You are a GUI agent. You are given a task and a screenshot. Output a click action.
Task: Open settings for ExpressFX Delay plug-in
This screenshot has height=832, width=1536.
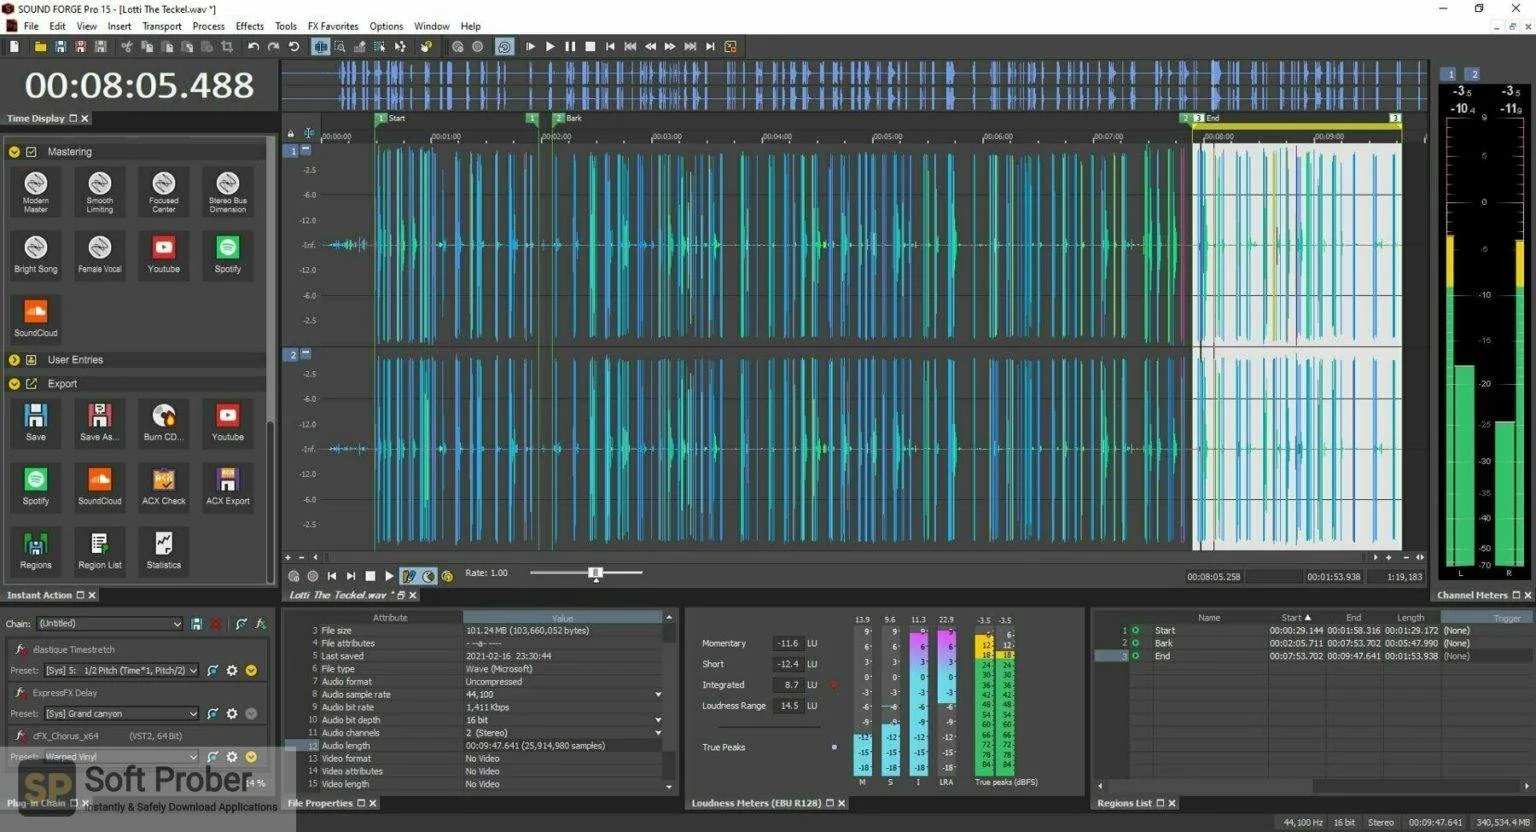232,714
